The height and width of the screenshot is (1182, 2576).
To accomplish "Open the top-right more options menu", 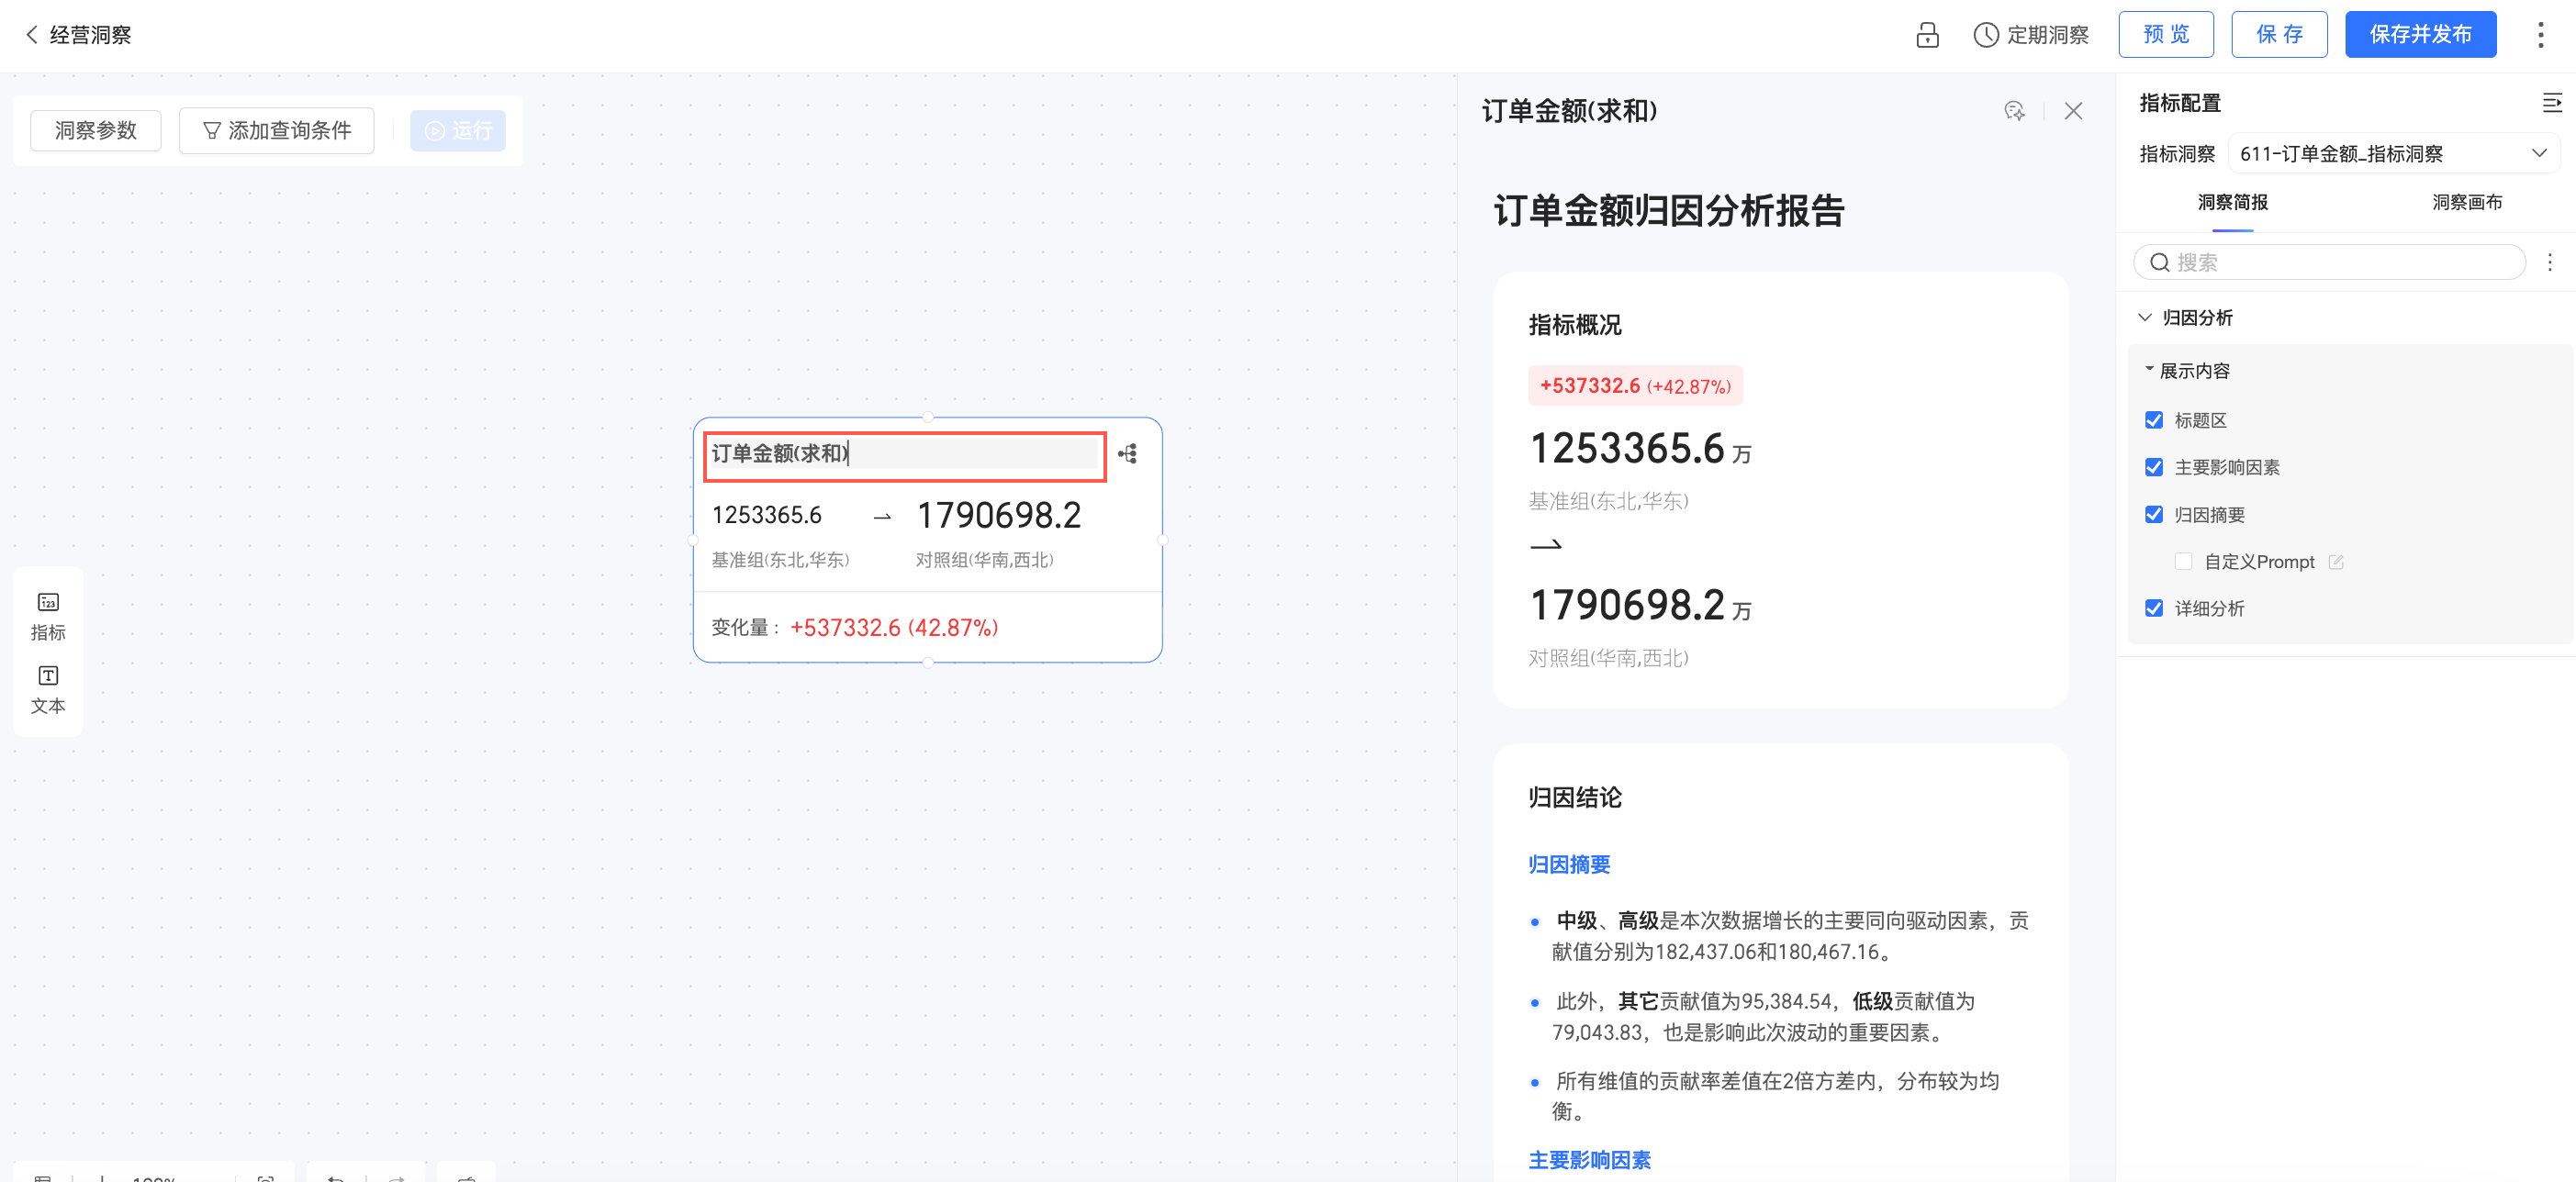I will (2539, 35).
